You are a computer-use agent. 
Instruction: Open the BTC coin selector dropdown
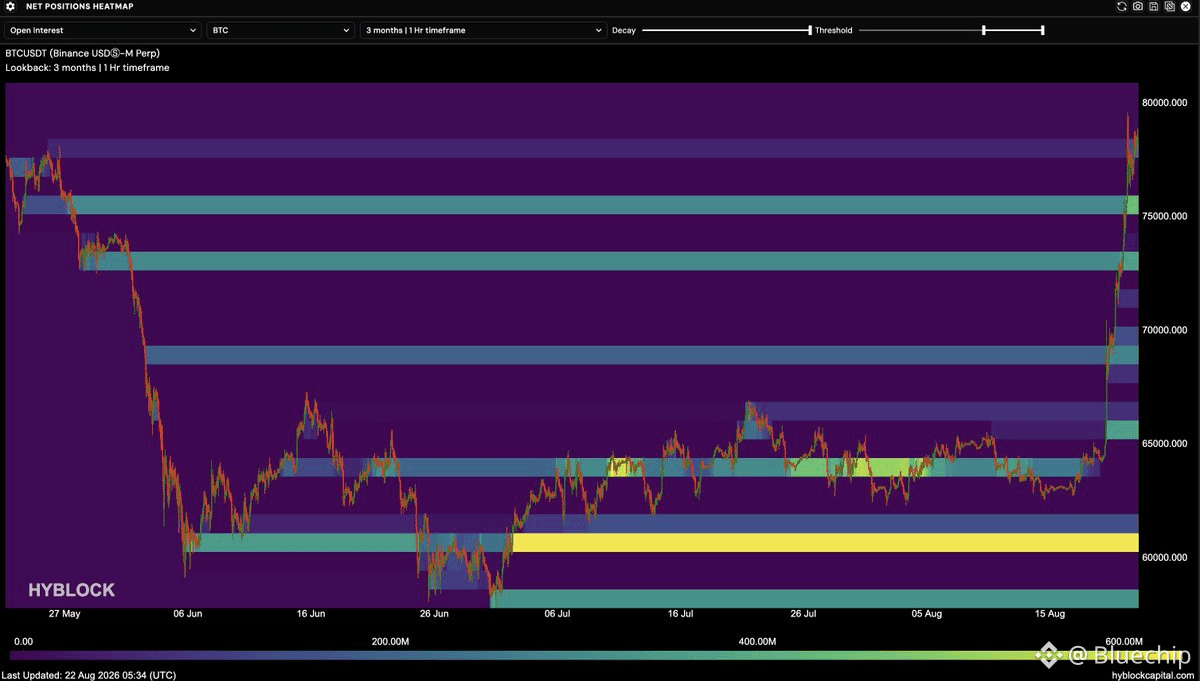(280, 30)
